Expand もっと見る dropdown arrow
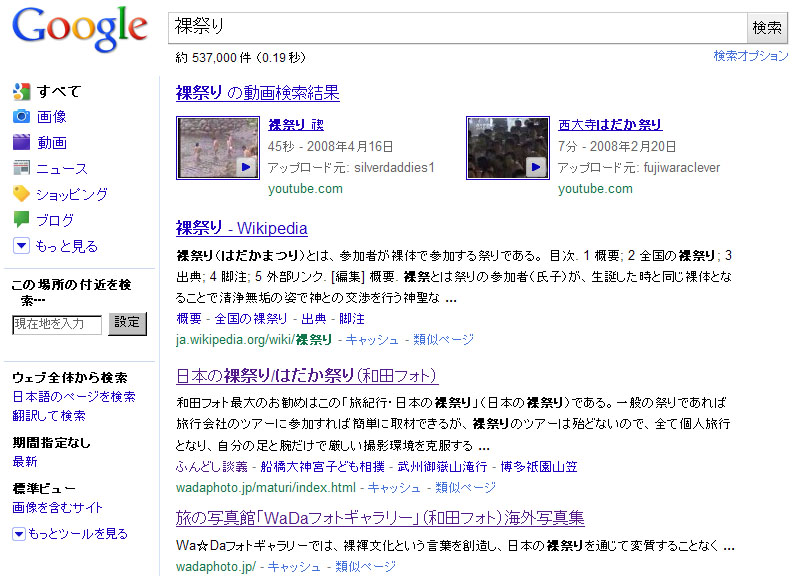 (x=21, y=246)
